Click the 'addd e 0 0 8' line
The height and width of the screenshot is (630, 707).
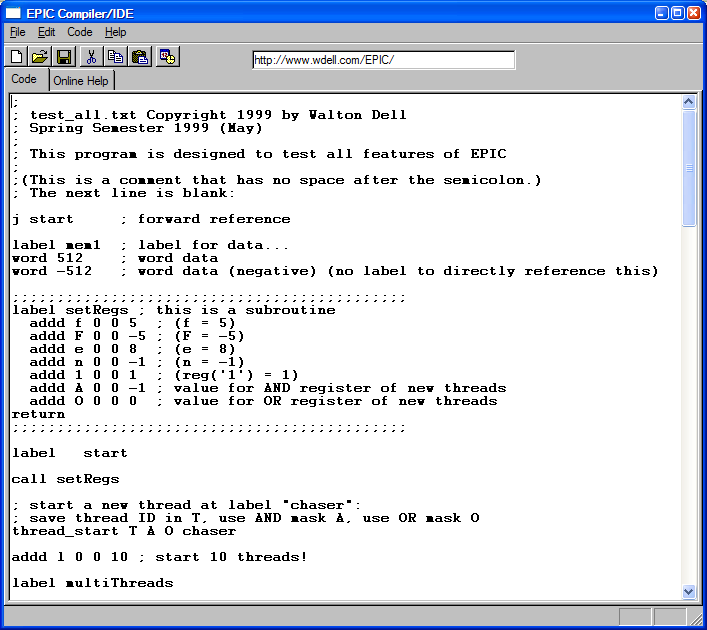click(x=133, y=349)
